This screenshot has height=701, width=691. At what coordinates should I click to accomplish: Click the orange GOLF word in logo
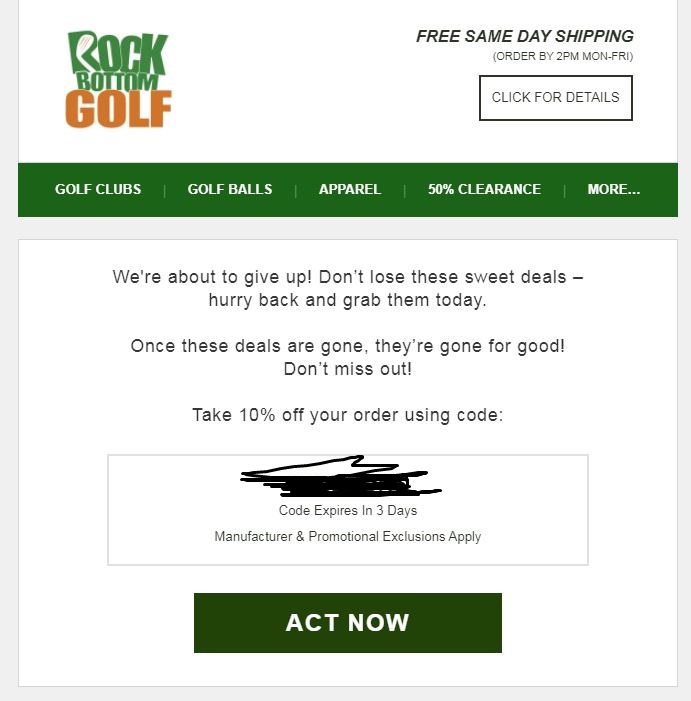118,109
